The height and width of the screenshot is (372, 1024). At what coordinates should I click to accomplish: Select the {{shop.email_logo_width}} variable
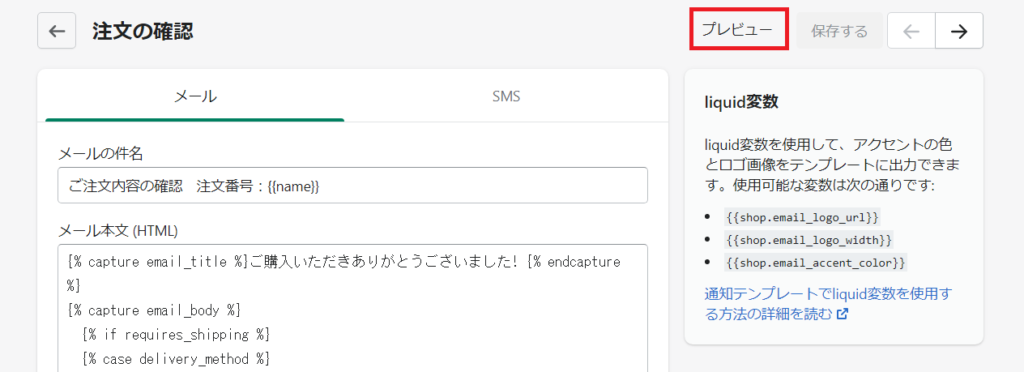click(808, 239)
